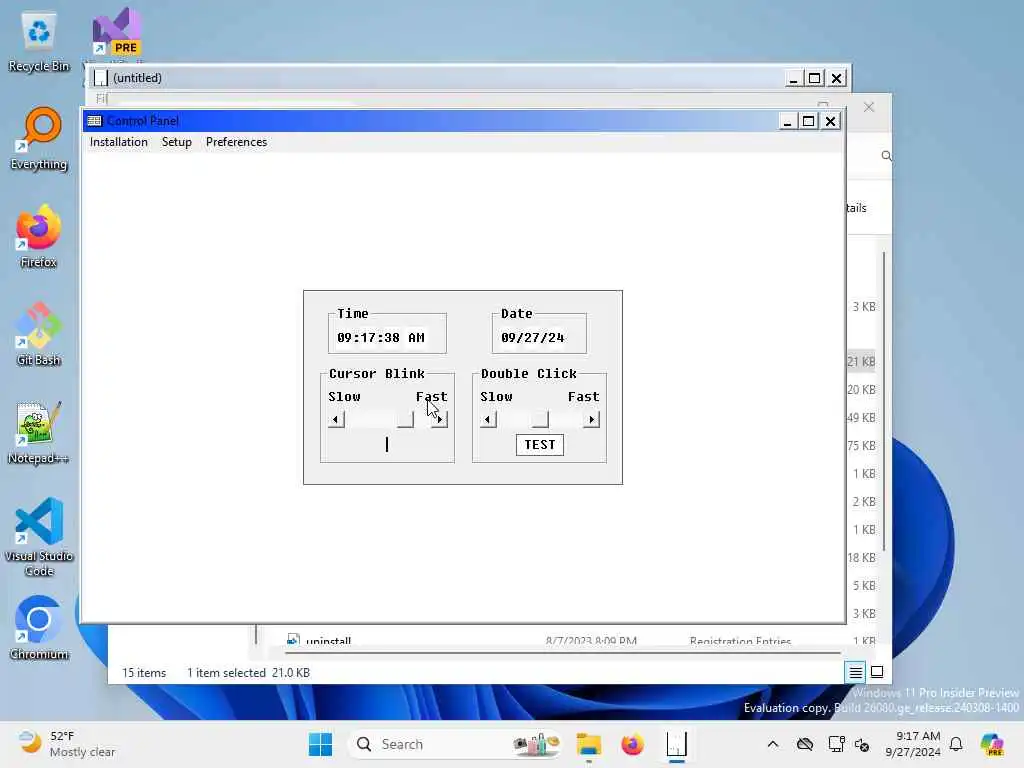Close the Control Panel window

(830, 121)
